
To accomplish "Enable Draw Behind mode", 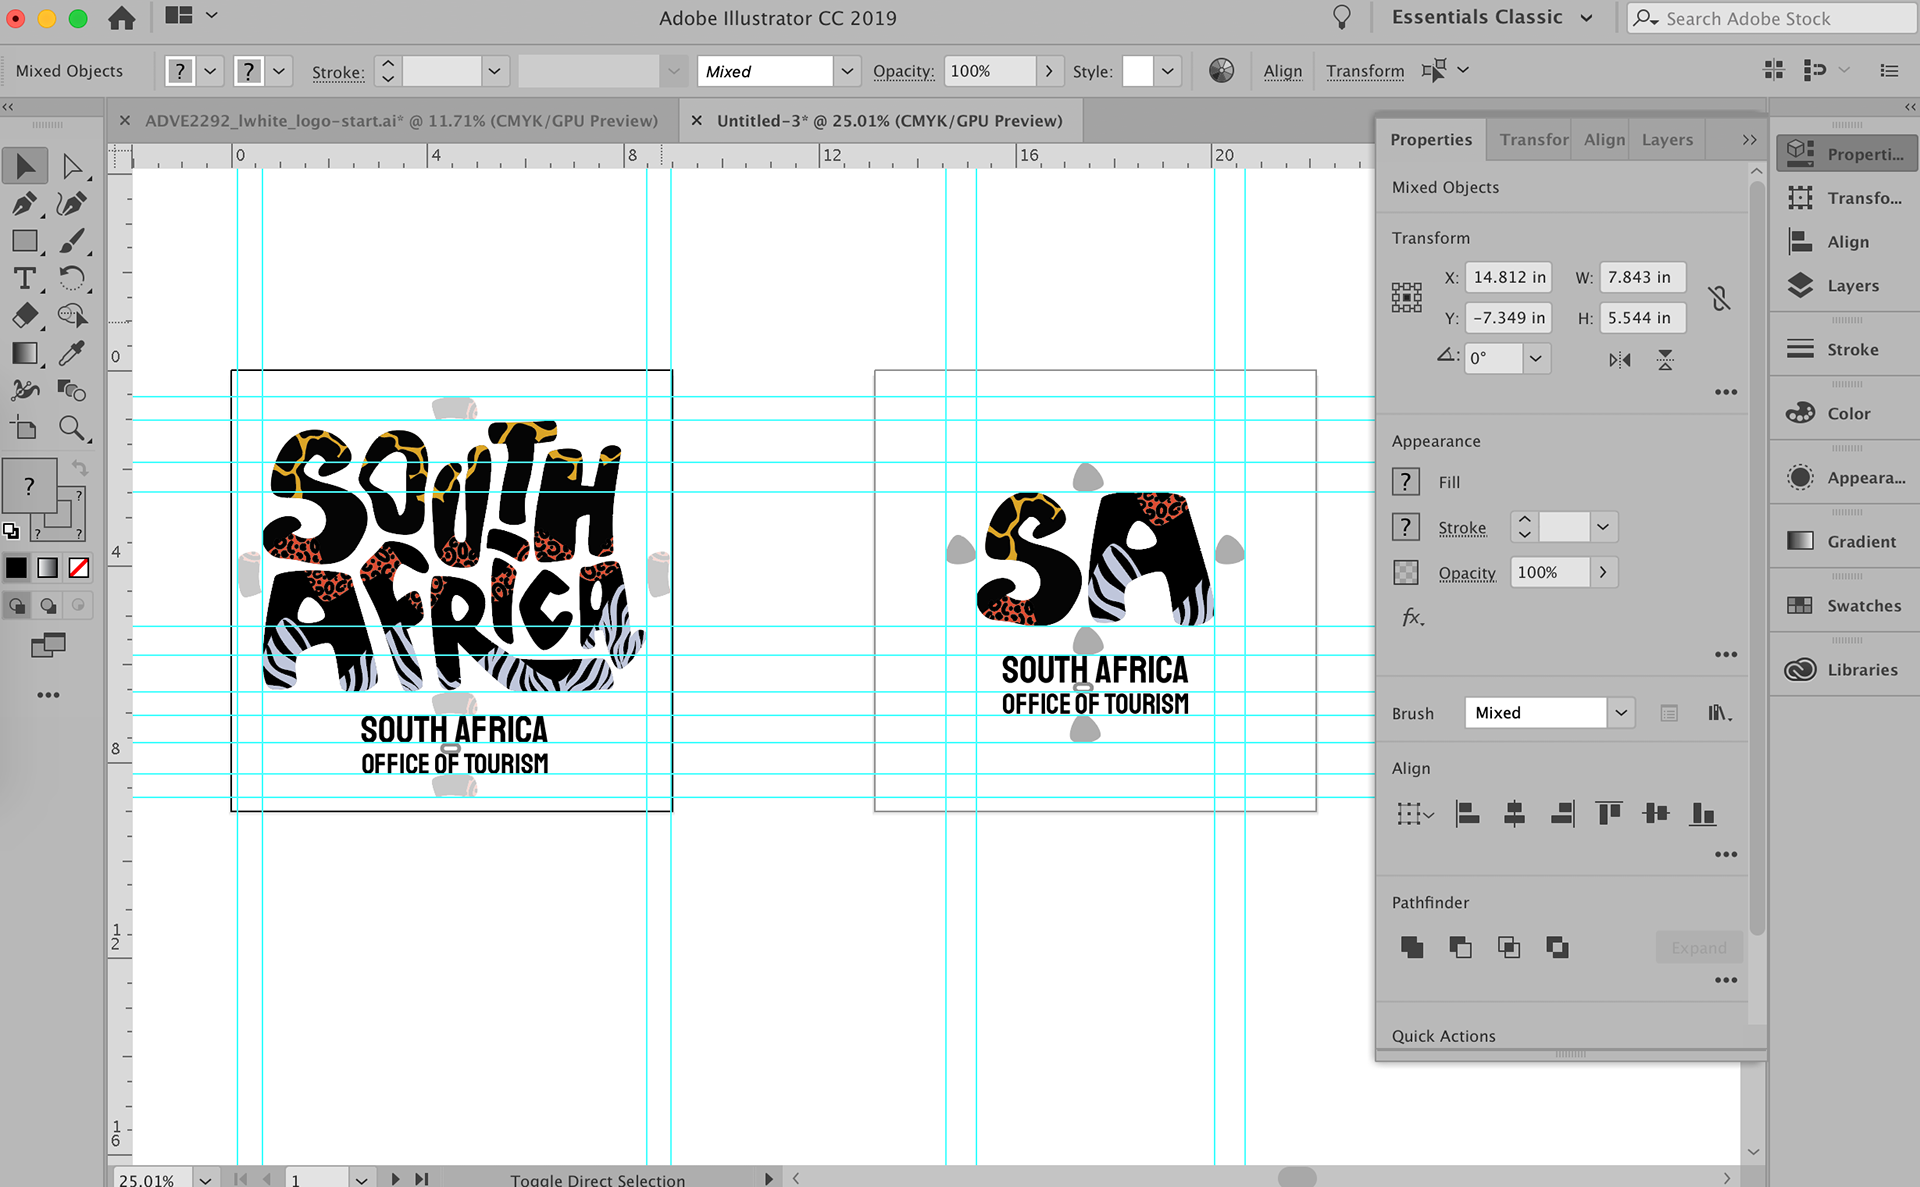I will 48,605.
